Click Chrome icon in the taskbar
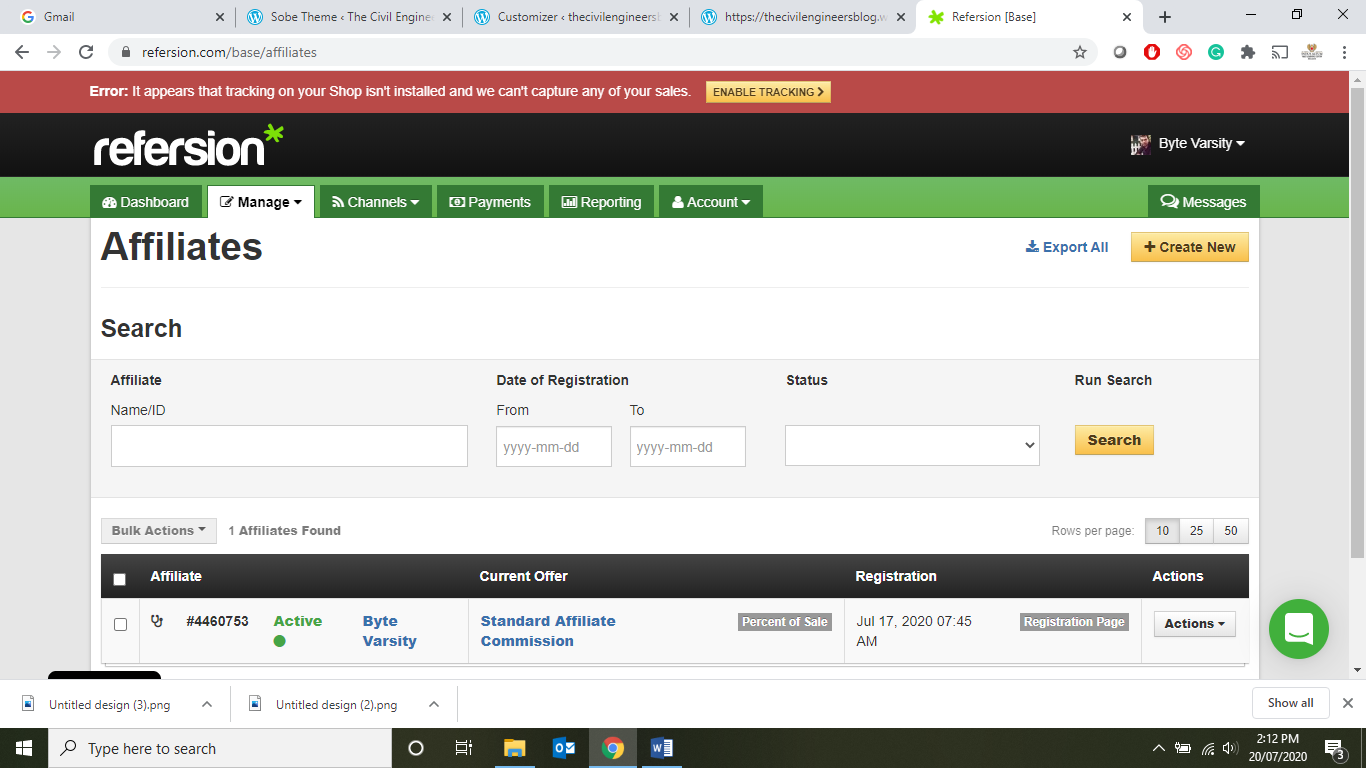The width and height of the screenshot is (1366, 768). 613,748
